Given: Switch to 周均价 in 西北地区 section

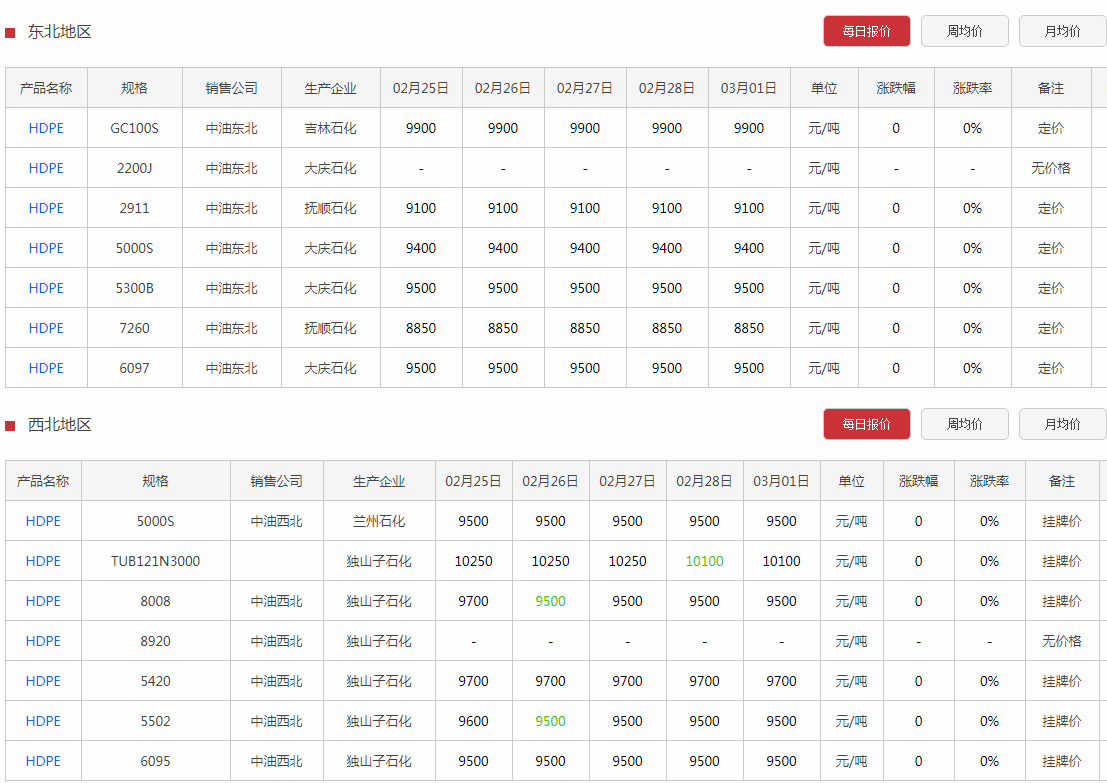Looking at the screenshot, I should [x=964, y=424].
